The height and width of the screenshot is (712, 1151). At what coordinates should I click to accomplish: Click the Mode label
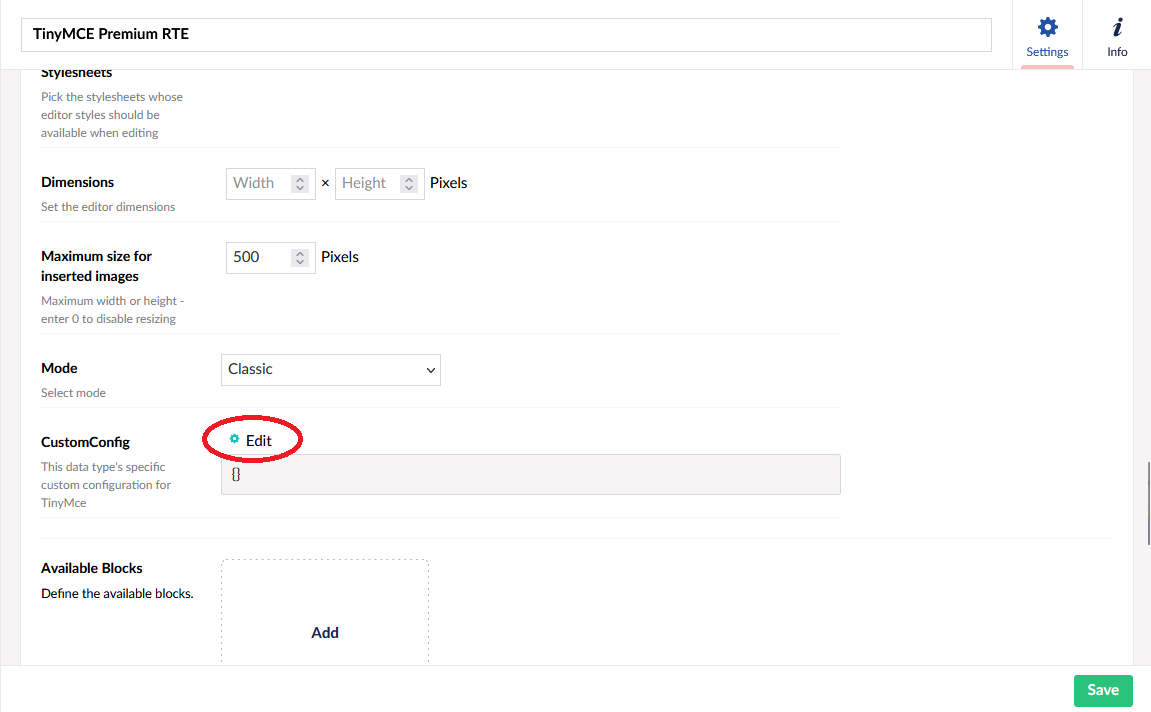(59, 368)
